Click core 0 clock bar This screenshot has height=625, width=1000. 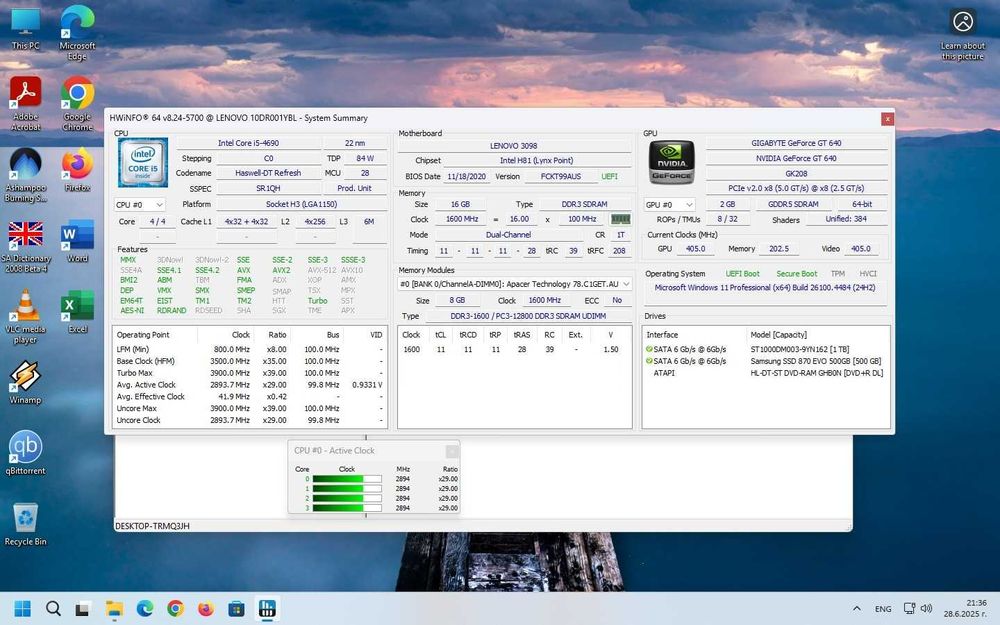(x=346, y=478)
